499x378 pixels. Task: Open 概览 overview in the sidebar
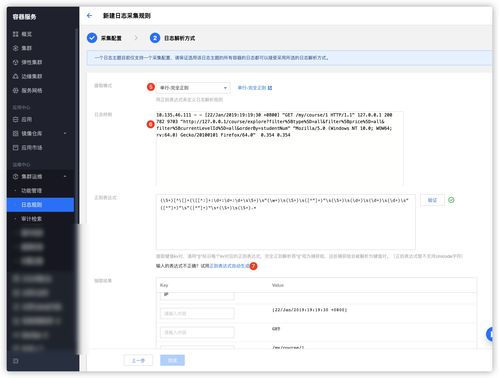pos(27,34)
